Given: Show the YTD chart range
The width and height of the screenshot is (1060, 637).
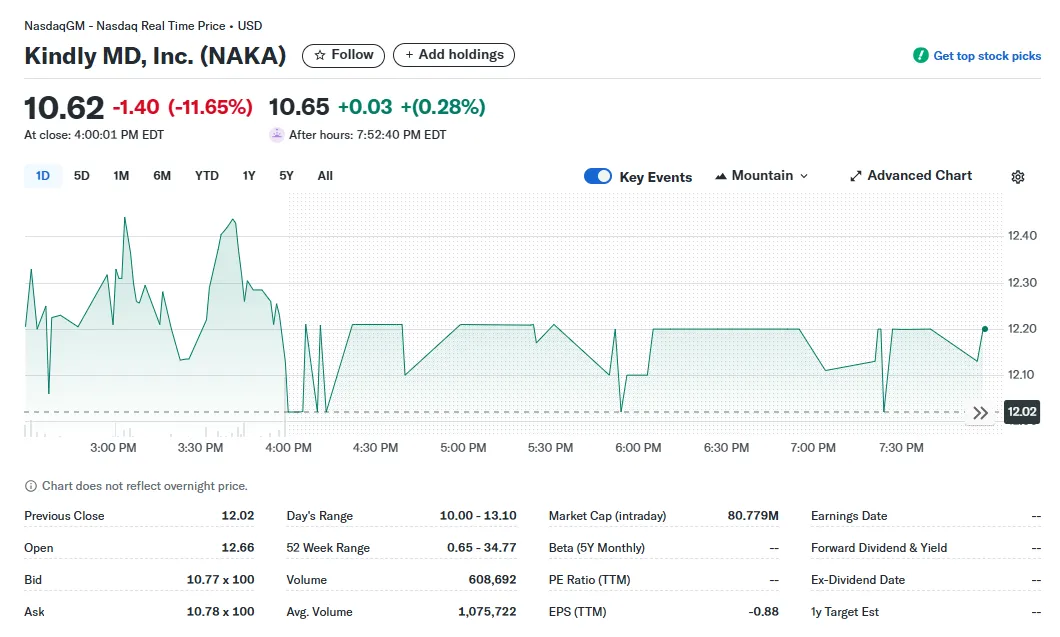Looking at the screenshot, I should 206,176.
